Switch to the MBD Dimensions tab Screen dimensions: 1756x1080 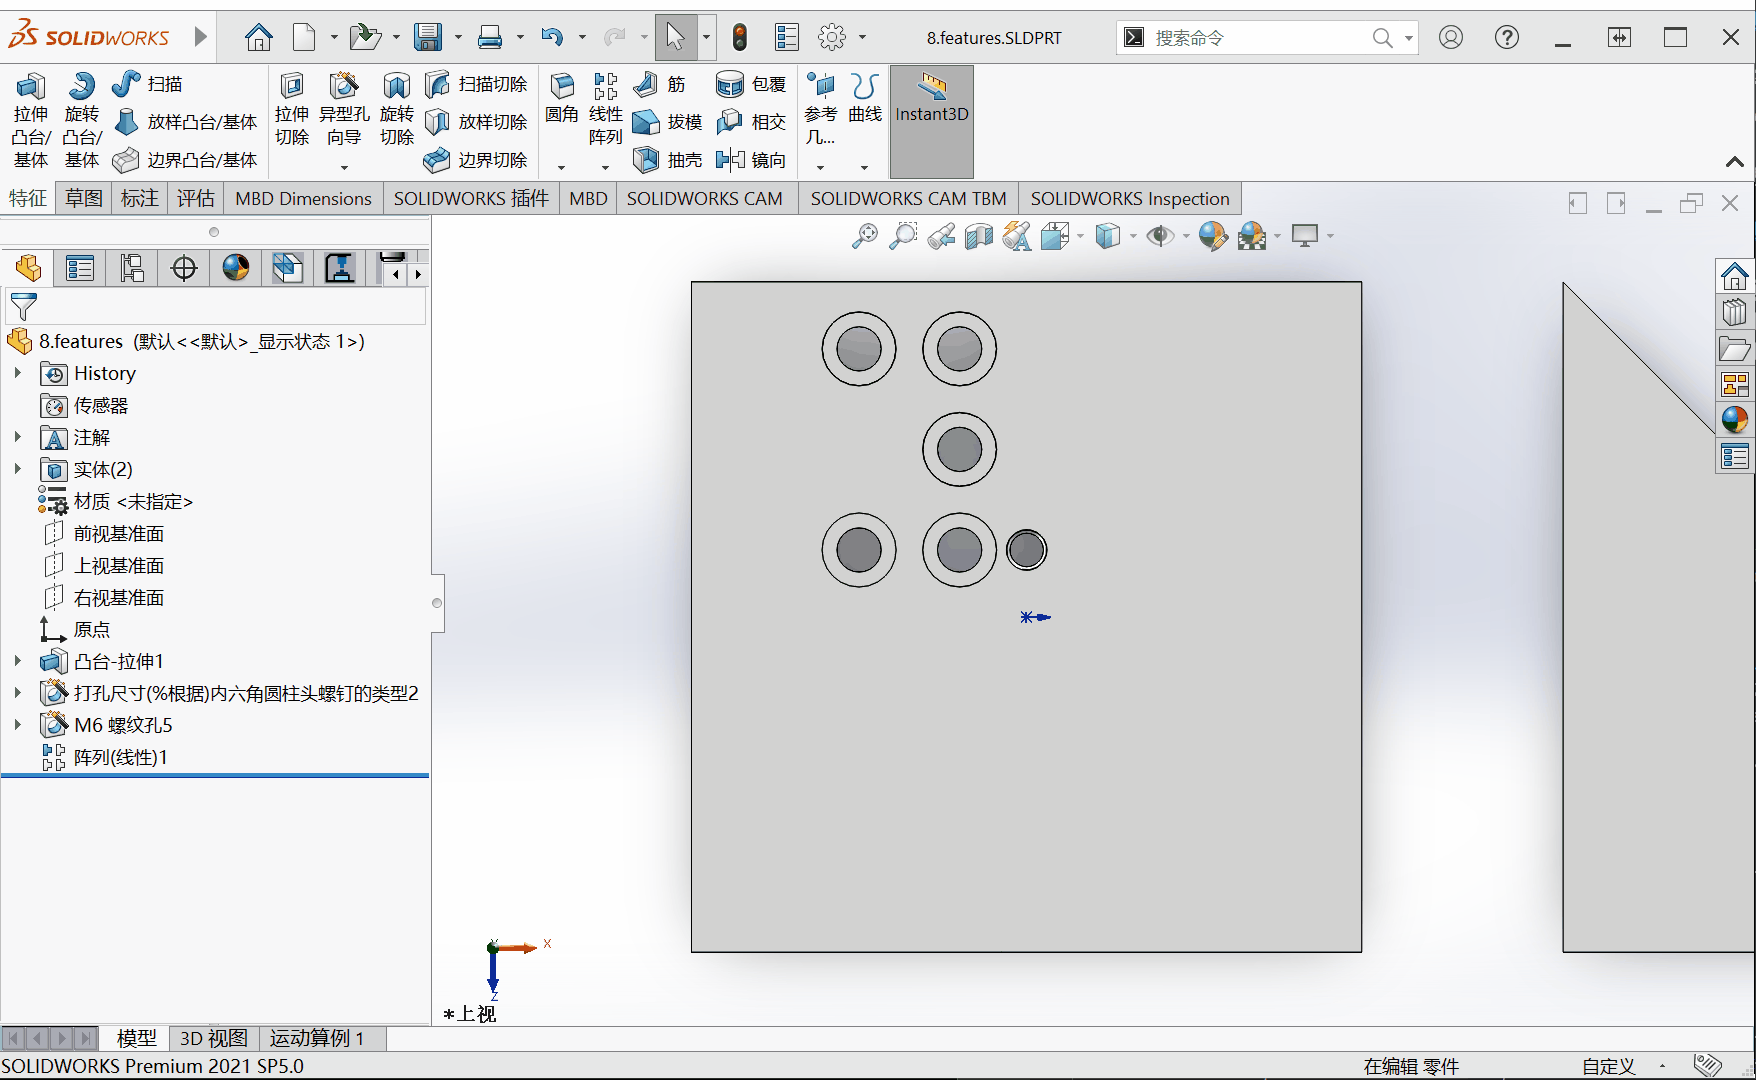click(303, 198)
